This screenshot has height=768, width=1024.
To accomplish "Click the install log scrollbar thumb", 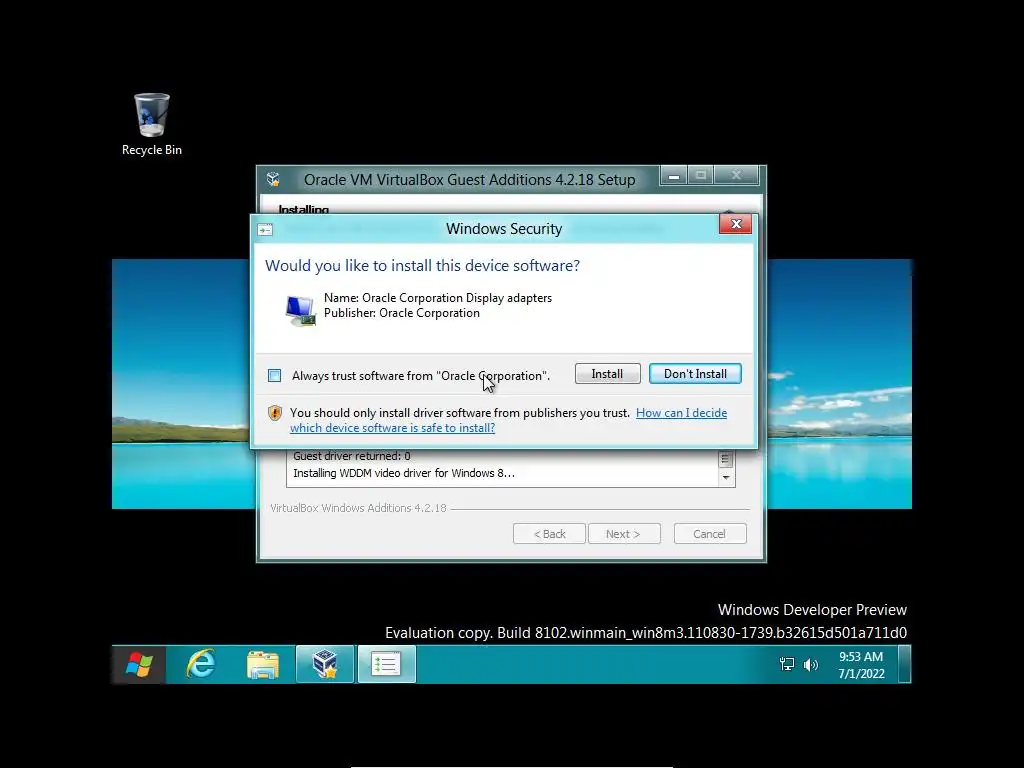I will click(725, 459).
